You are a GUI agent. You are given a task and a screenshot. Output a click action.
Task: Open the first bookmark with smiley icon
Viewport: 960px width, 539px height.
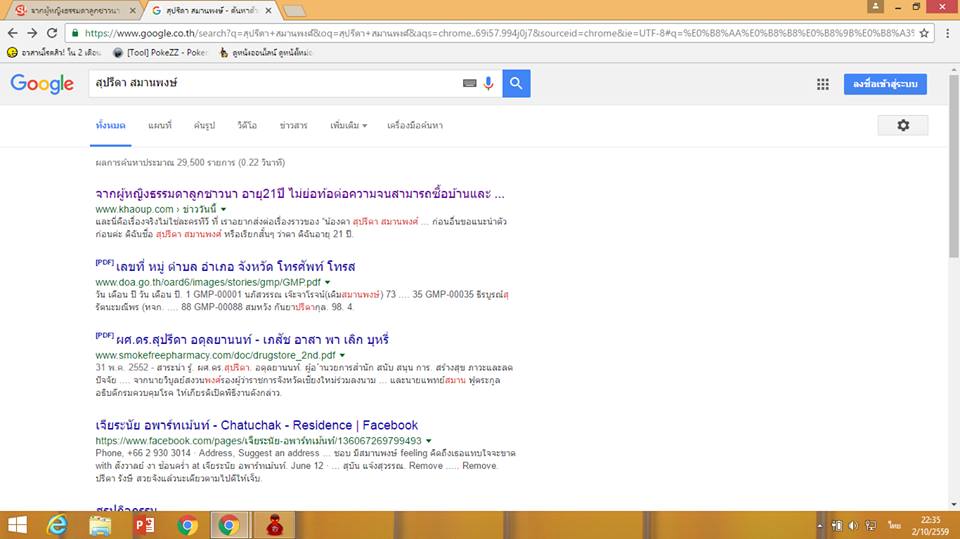pyautogui.click(x=54, y=53)
